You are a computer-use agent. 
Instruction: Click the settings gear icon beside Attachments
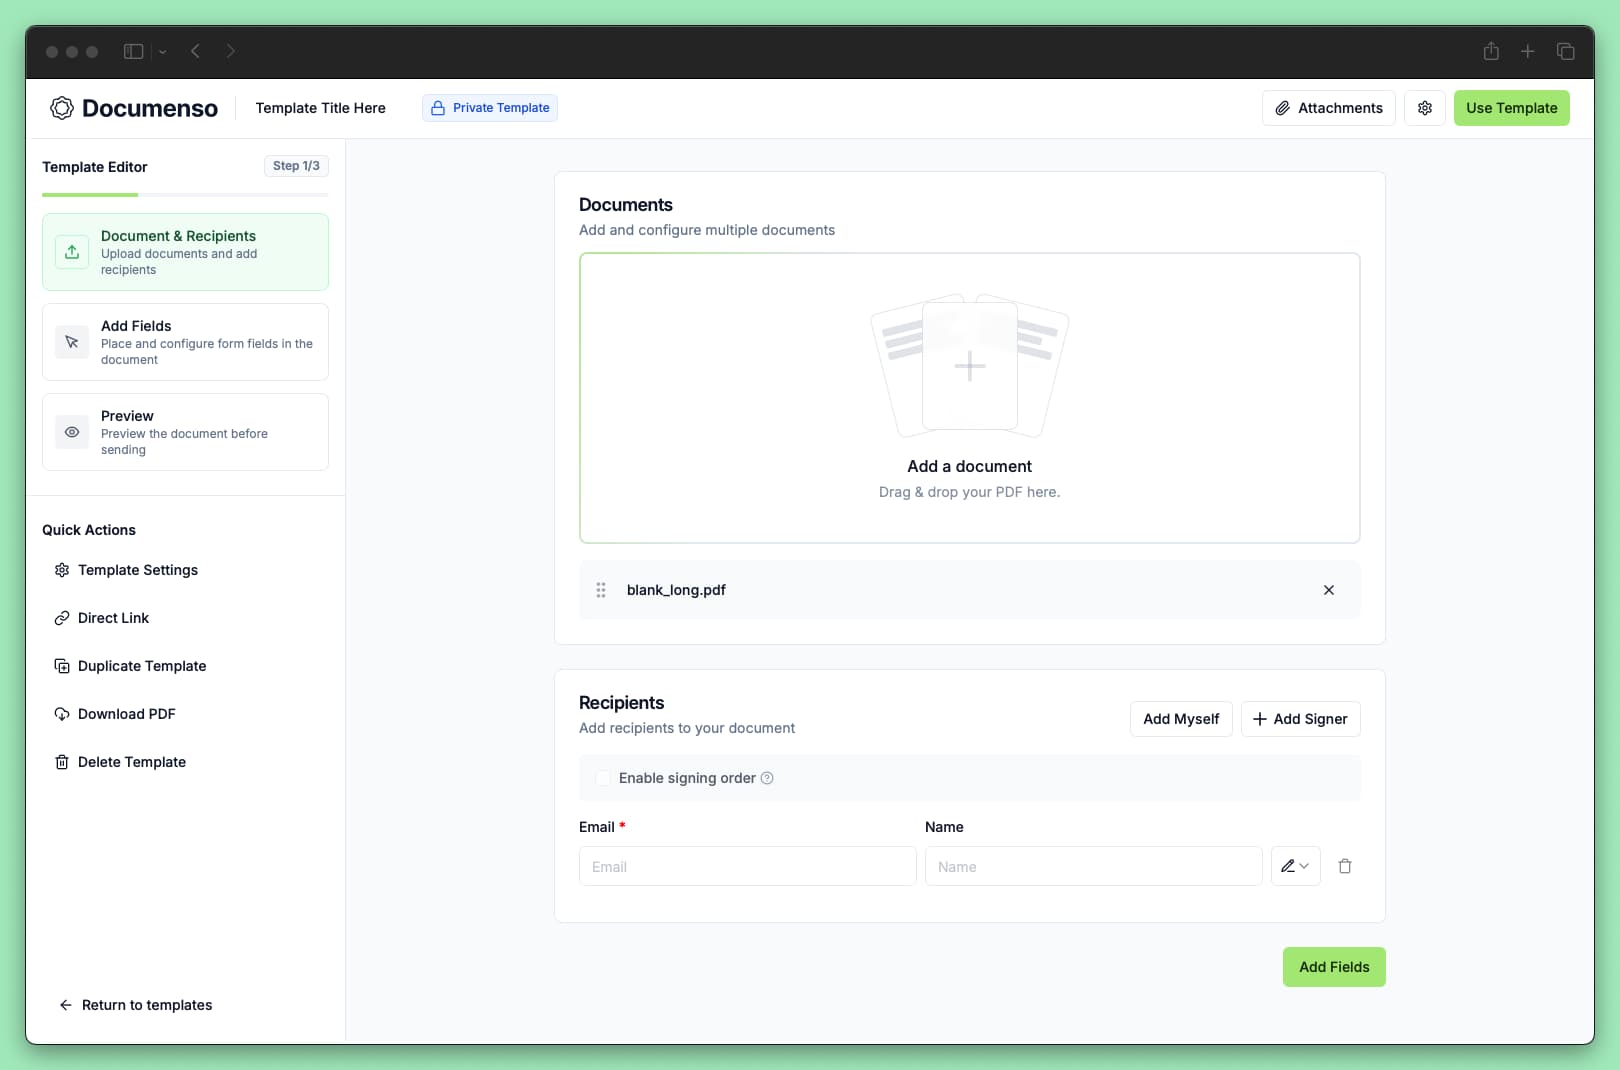click(x=1424, y=108)
